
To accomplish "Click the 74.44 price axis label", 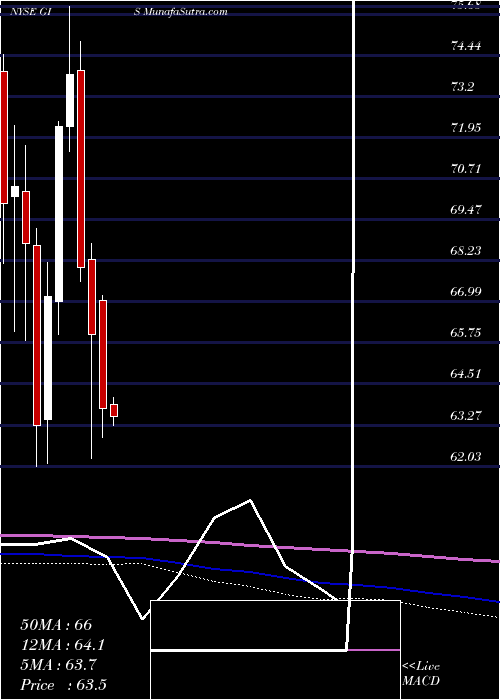I will pos(466,45).
